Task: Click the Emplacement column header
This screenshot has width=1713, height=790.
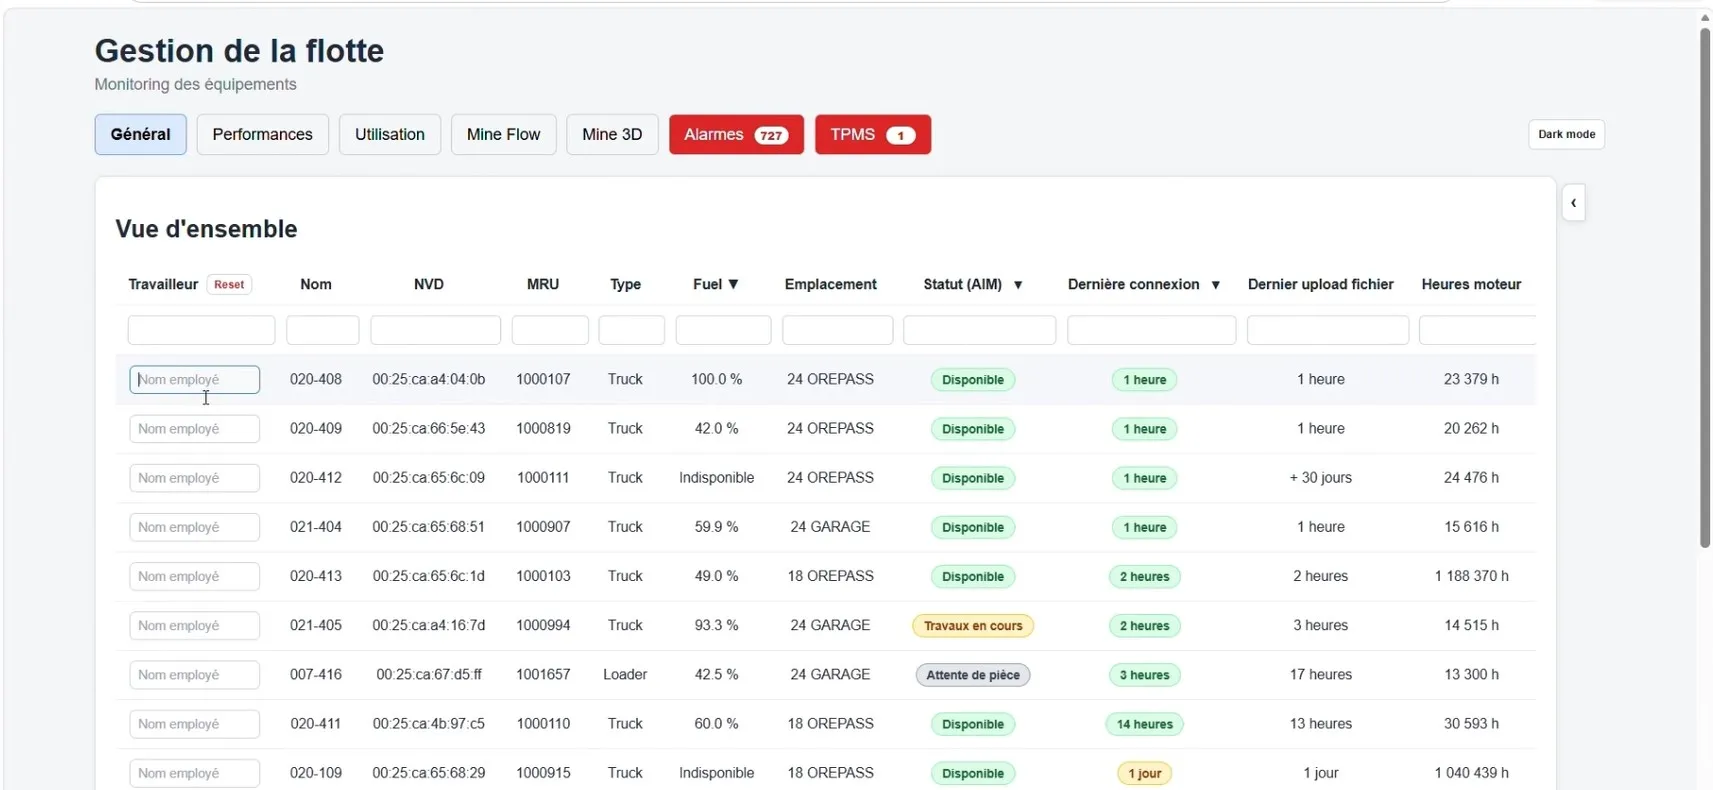Action: tap(831, 284)
